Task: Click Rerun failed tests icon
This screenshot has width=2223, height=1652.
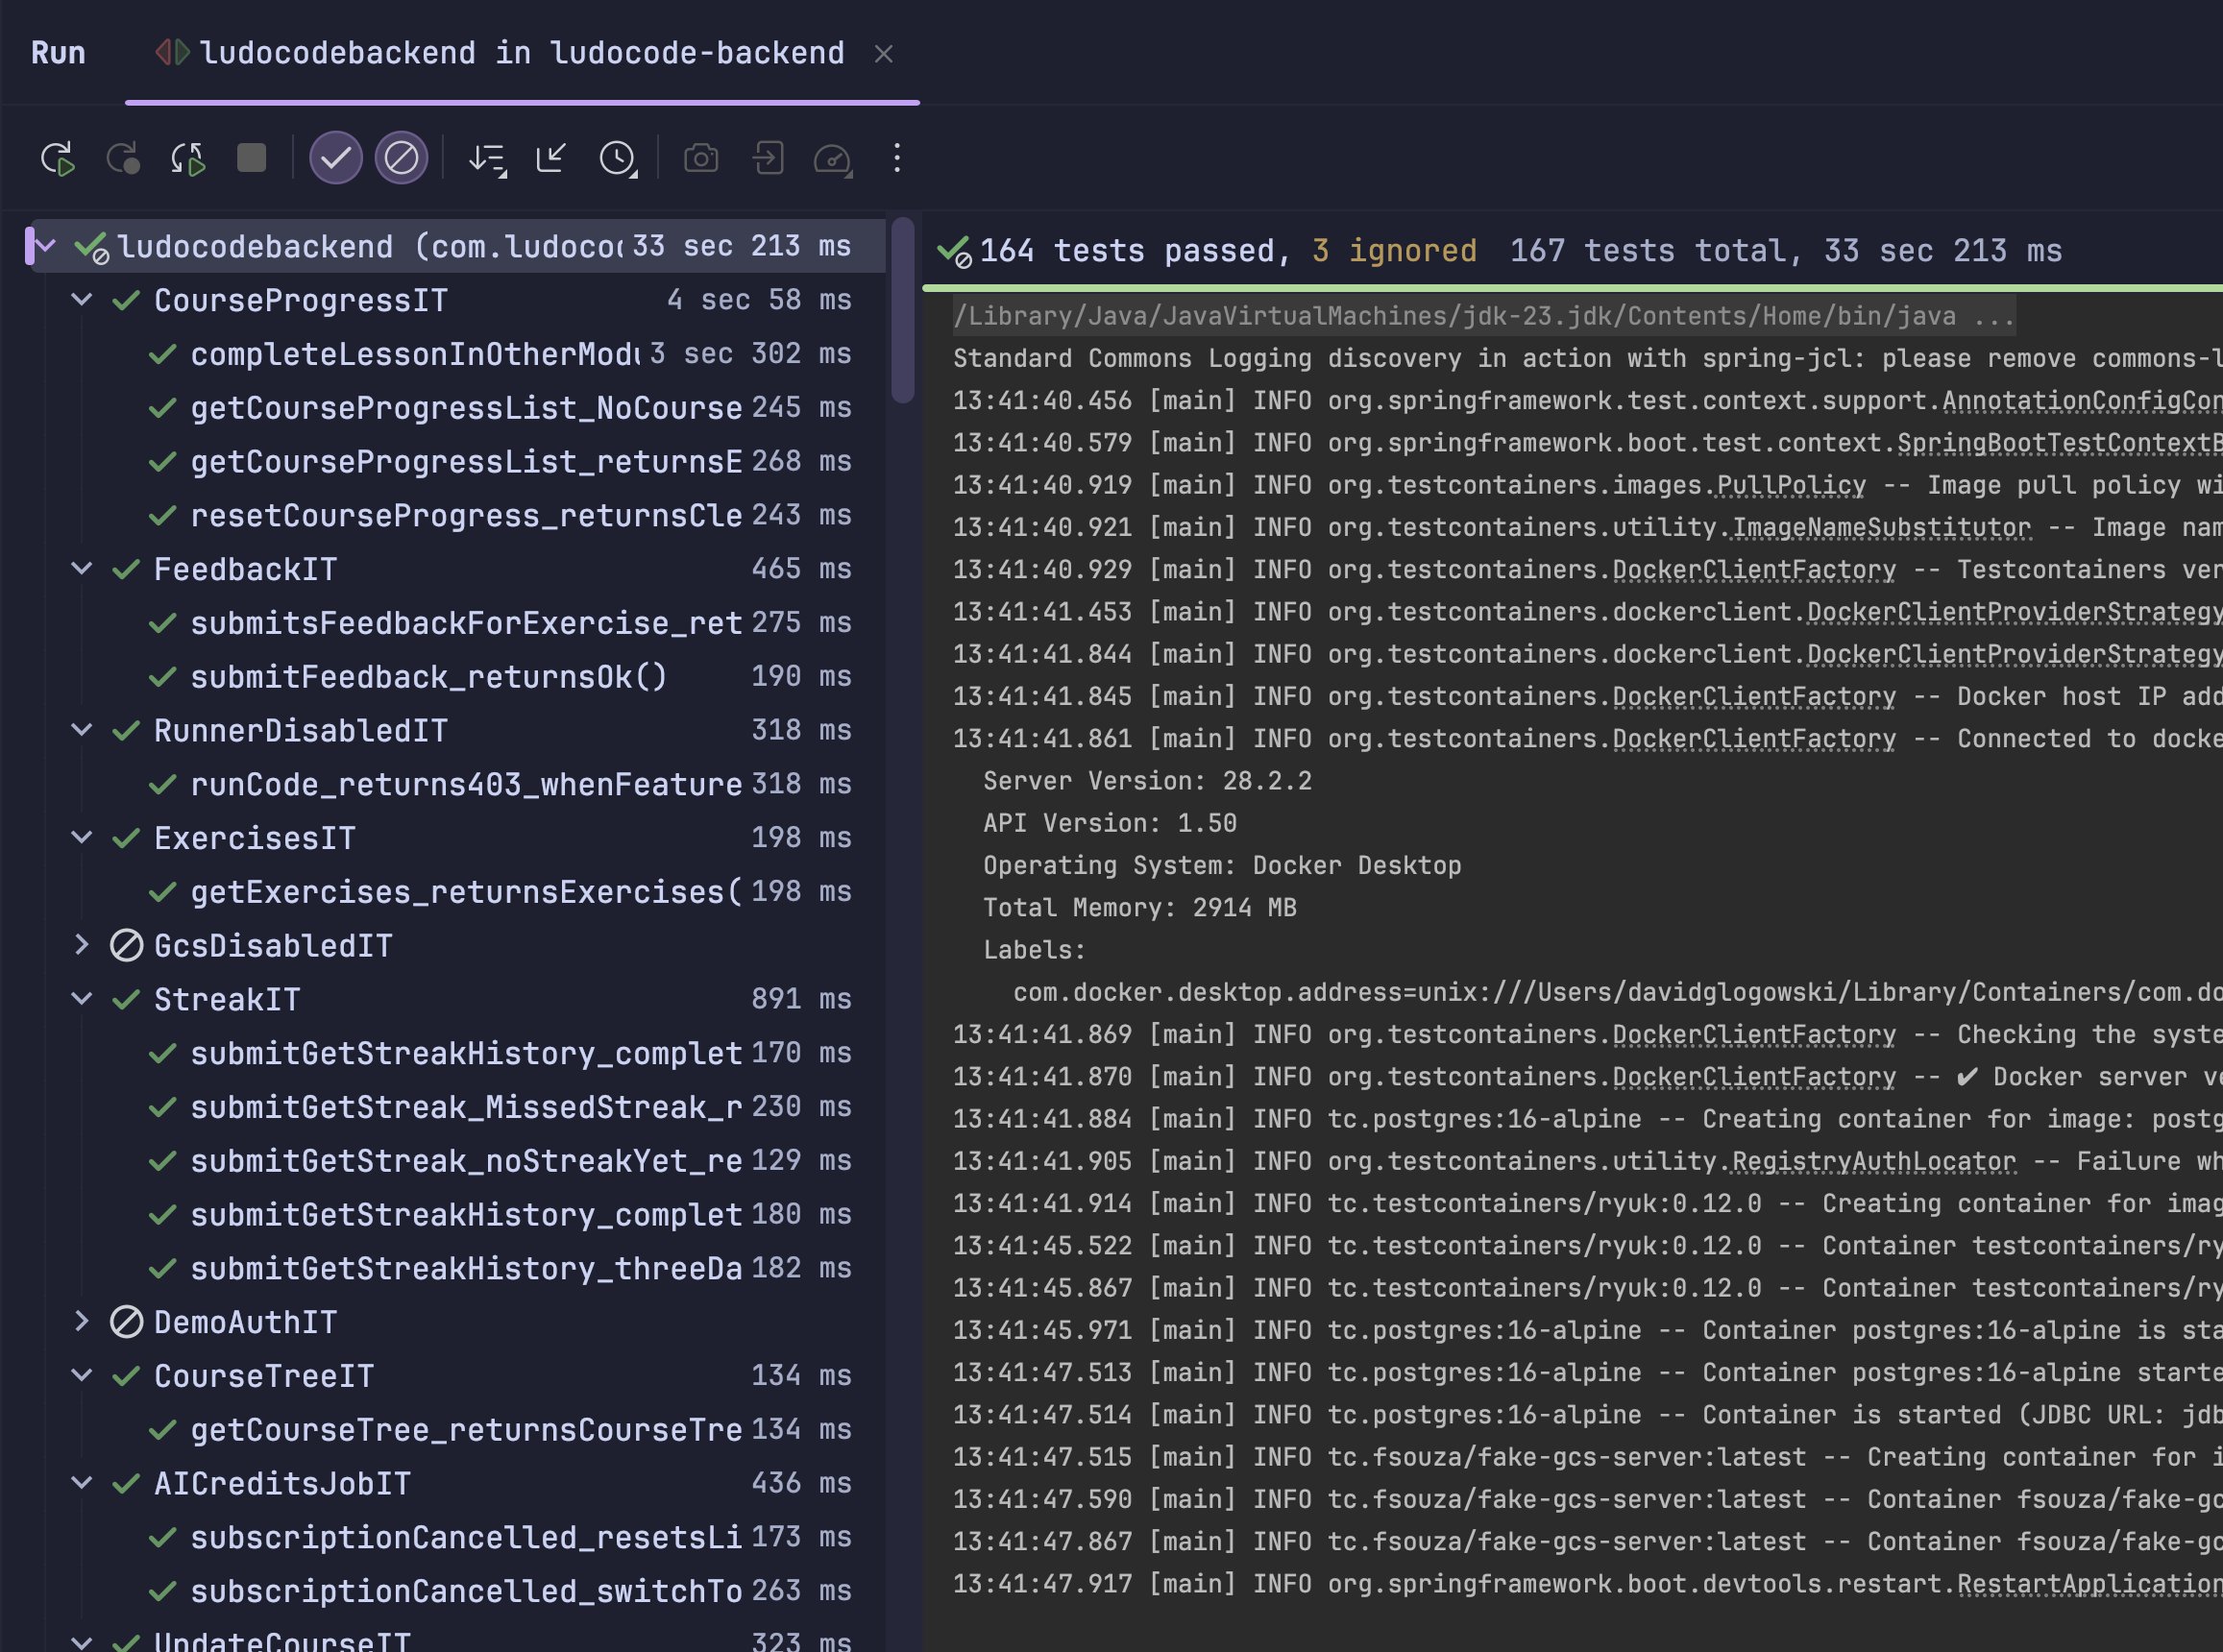Action: coord(123,158)
